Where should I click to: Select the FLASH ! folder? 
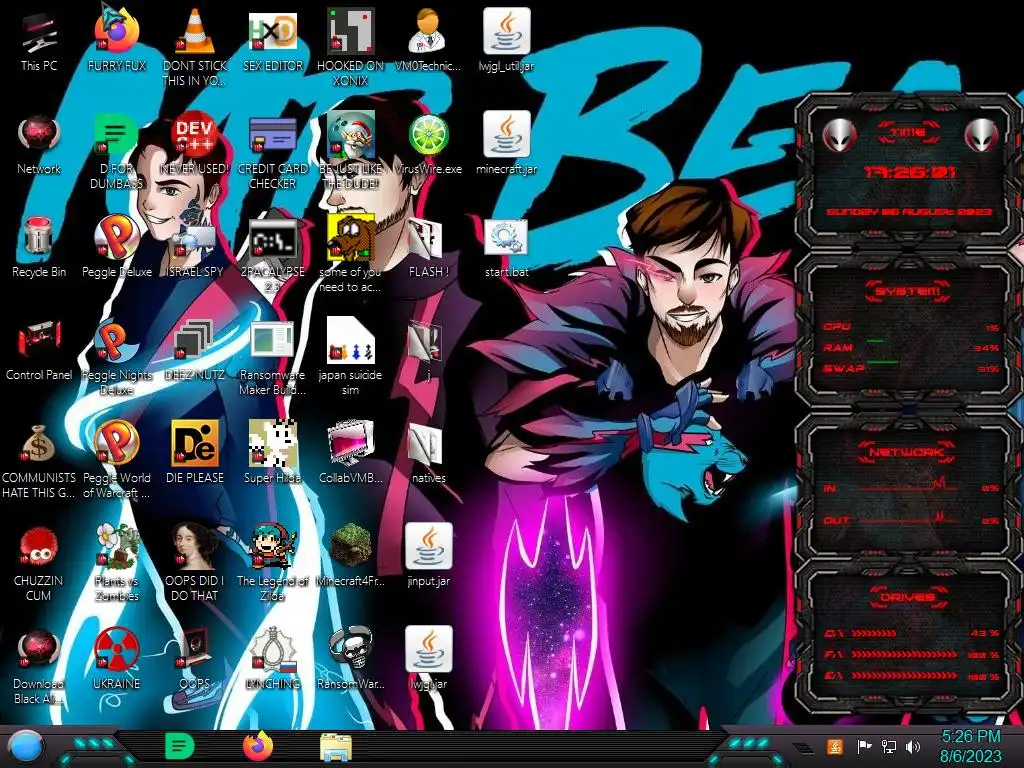click(x=428, y=240)
